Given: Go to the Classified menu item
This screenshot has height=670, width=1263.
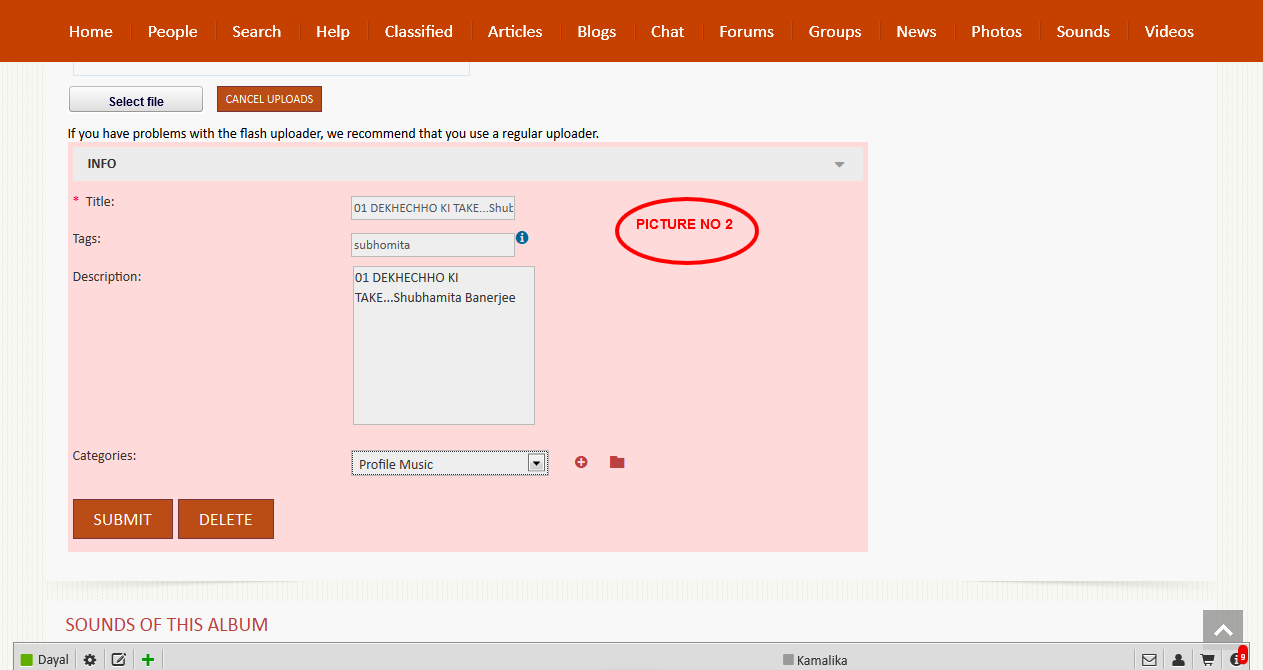Looking at the screenshot, I should pyautogui.click(x=418, y=31).
